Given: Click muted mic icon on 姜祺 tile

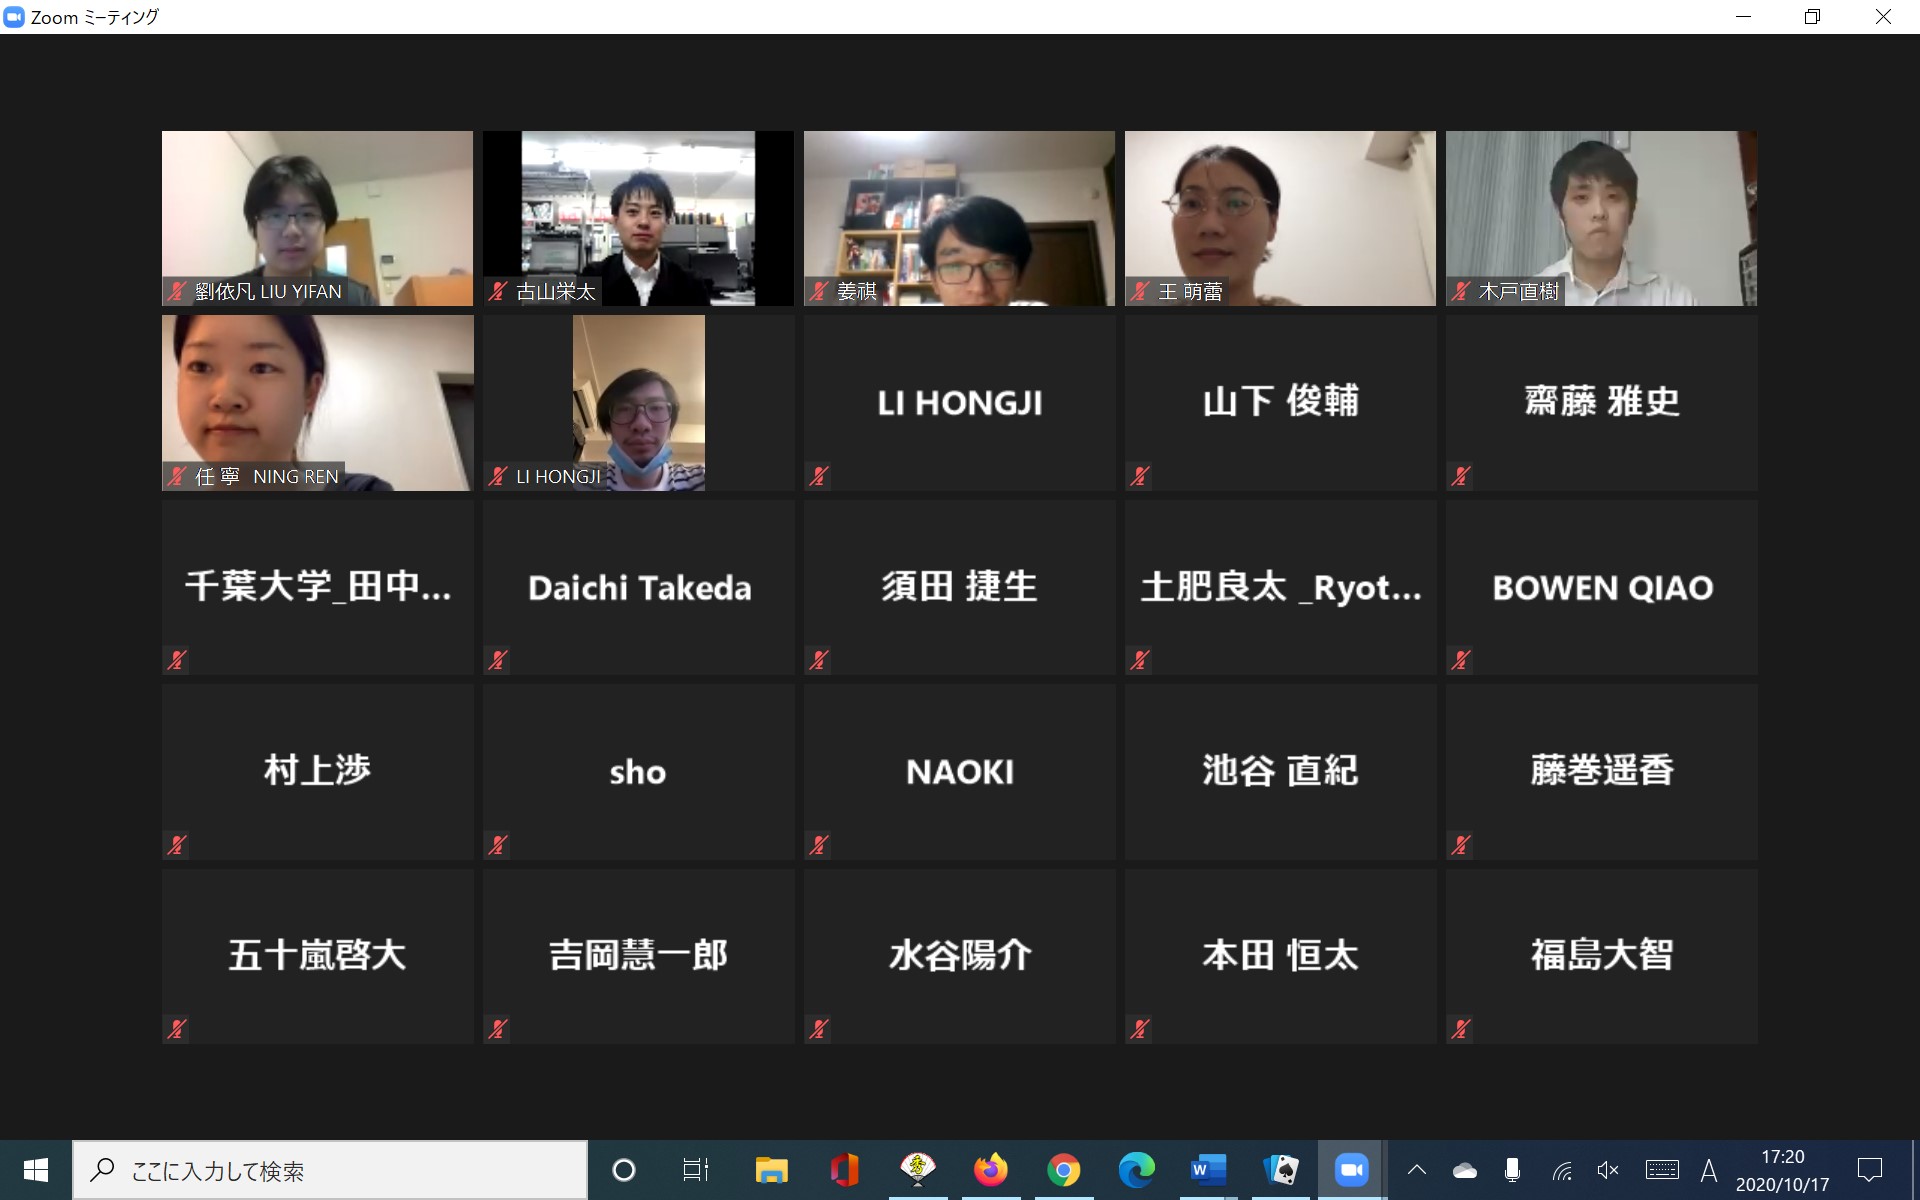Looking at the screenshot, I should (819, 291).
